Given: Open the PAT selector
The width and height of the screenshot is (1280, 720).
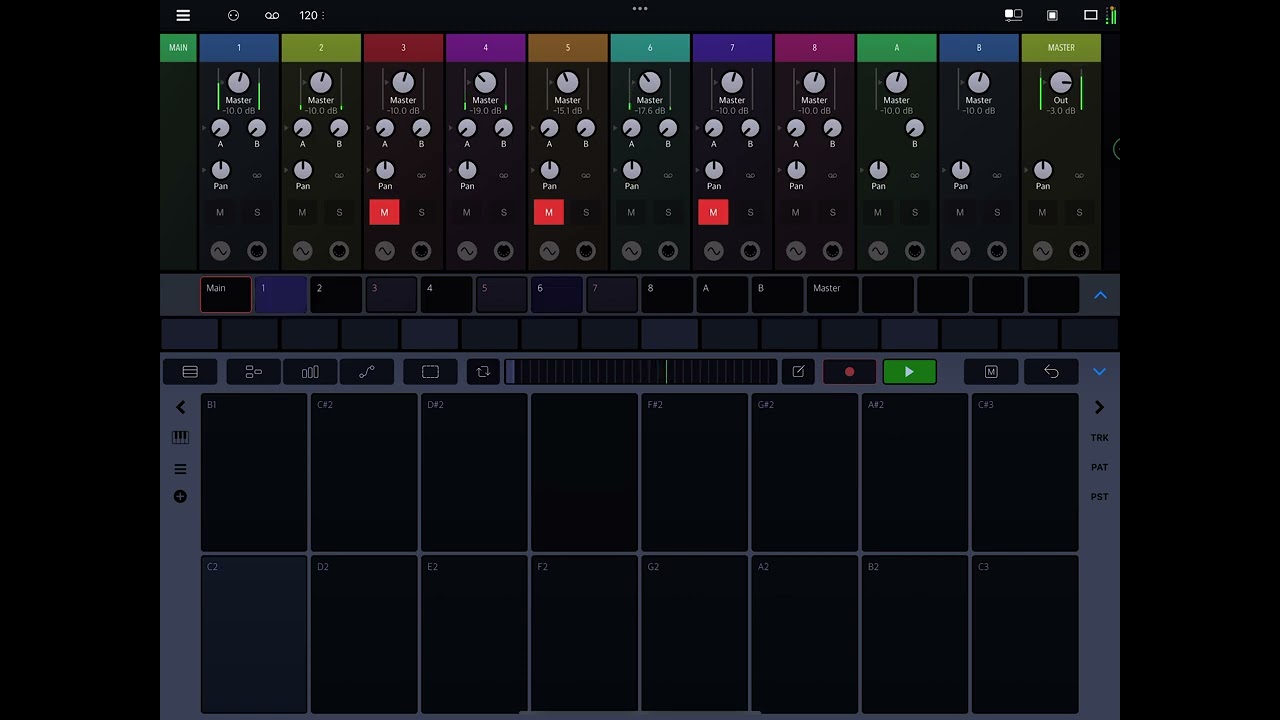Looking at the screenshot, I should pos(1099,467).
